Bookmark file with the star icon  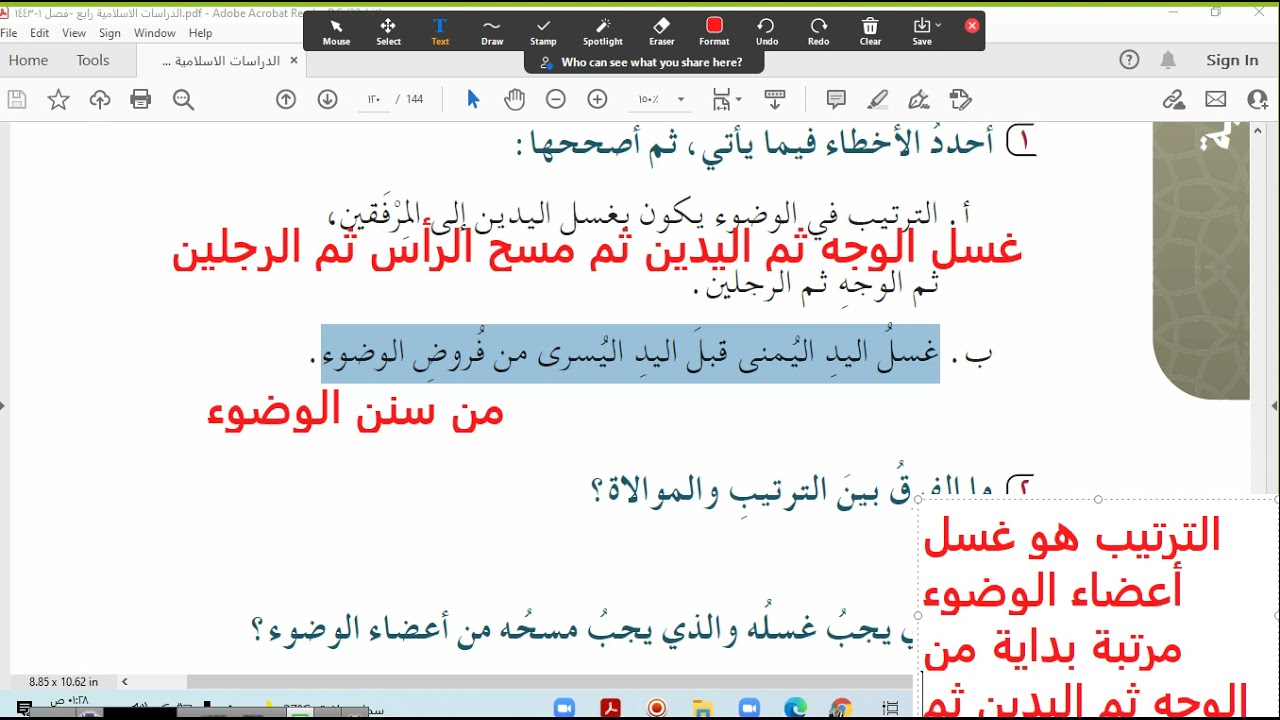pyautogui.click(x=59, y=99)
